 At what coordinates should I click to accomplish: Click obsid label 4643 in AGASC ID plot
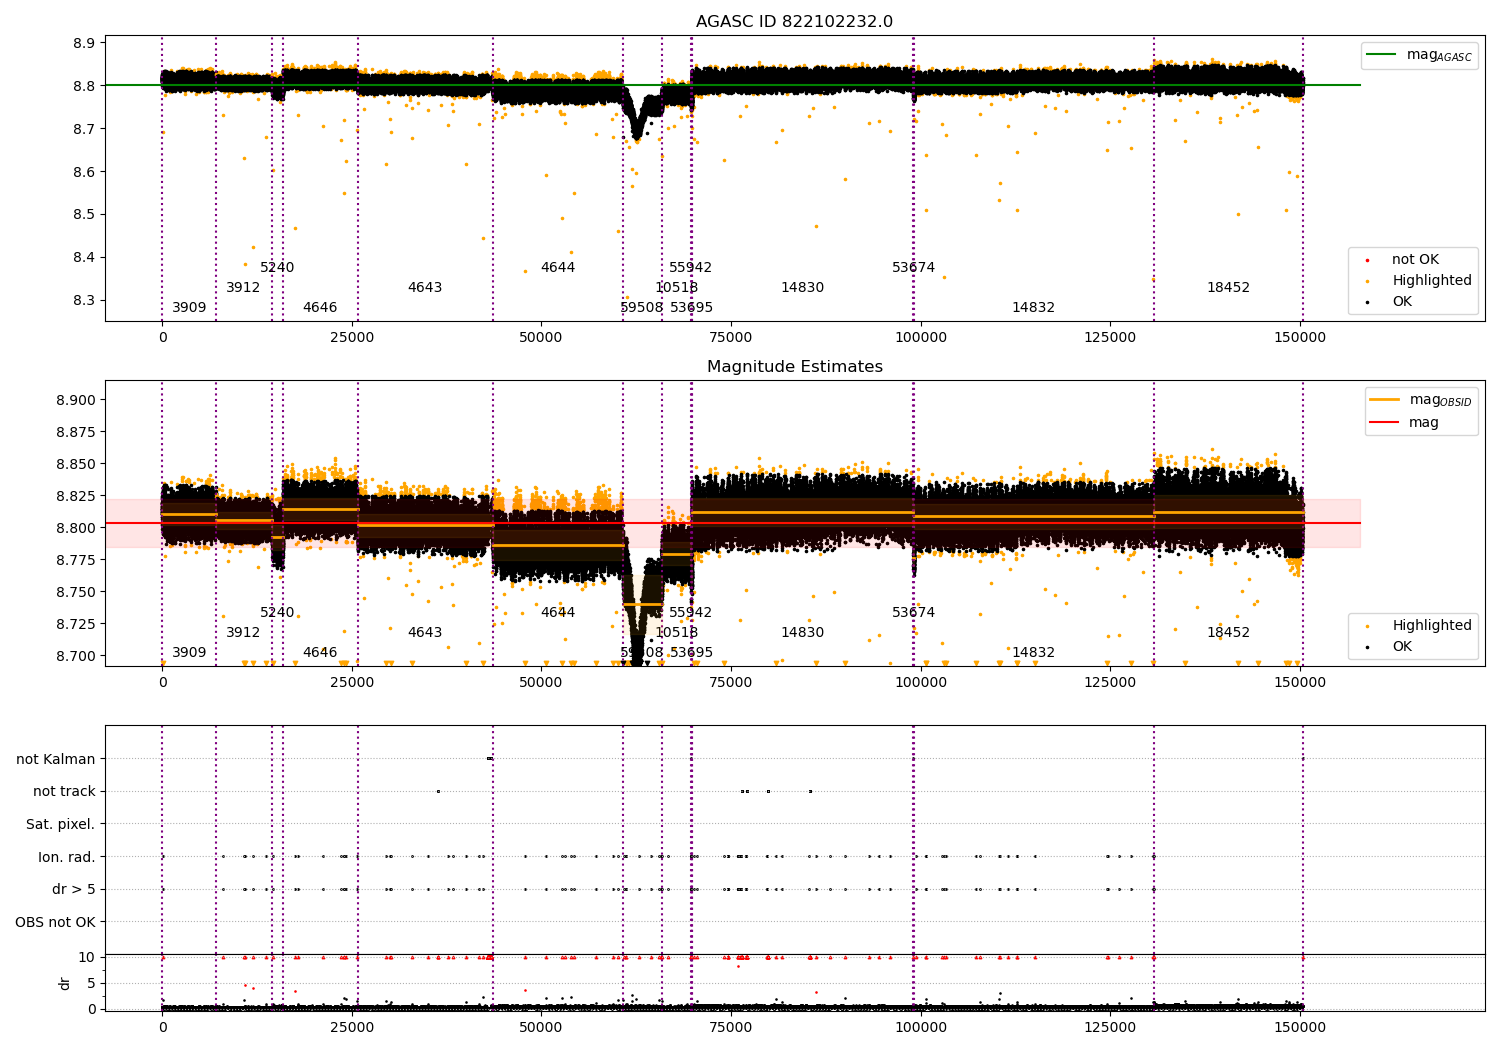(x=425, y=287)
